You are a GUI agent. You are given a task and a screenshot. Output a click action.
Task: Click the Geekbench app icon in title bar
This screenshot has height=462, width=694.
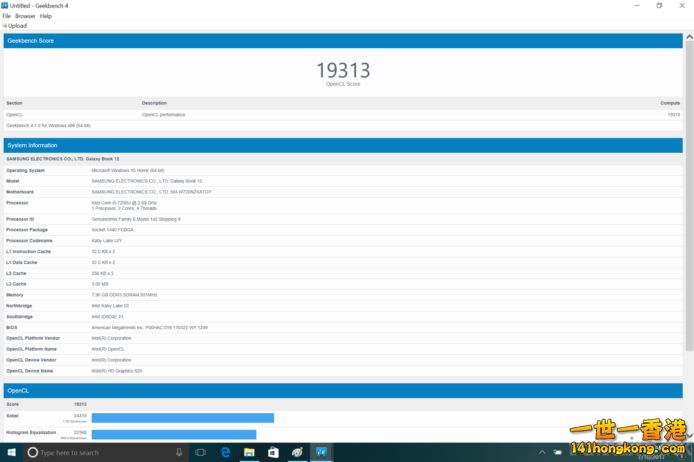pyautogui.click(x=5, y=5)
